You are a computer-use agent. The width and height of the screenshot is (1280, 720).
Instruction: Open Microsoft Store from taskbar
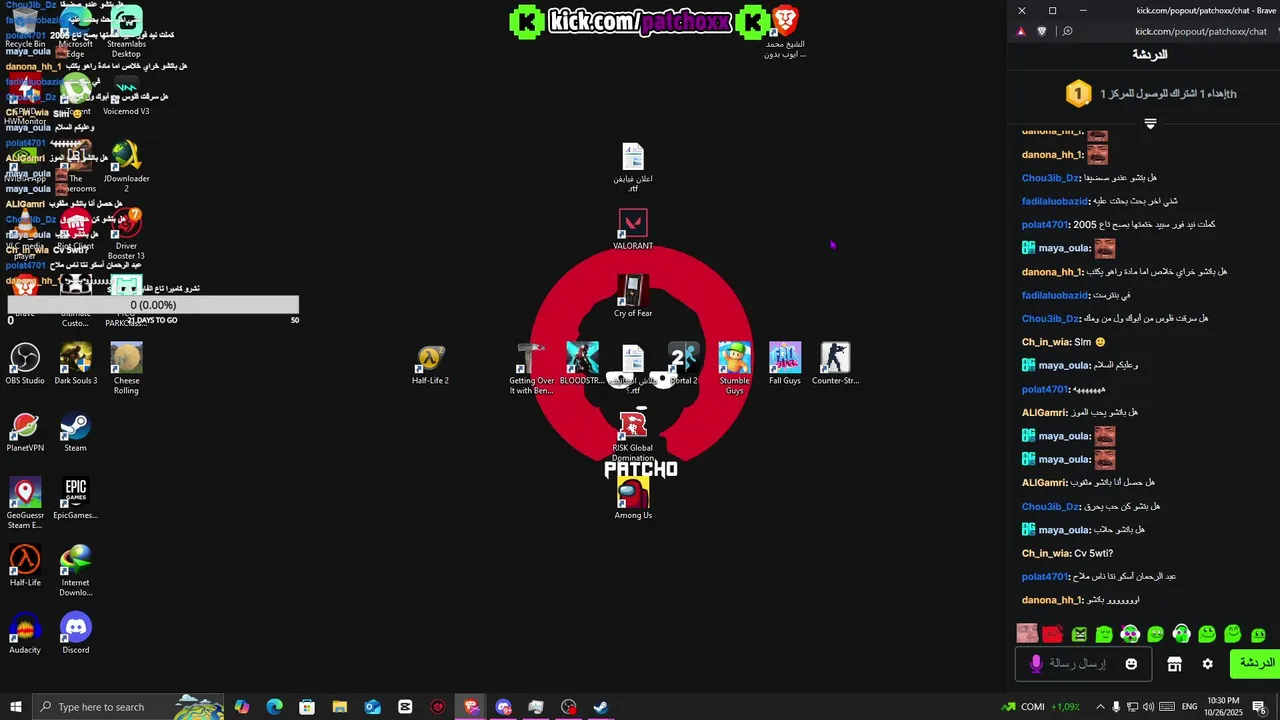tap(307, 707)
